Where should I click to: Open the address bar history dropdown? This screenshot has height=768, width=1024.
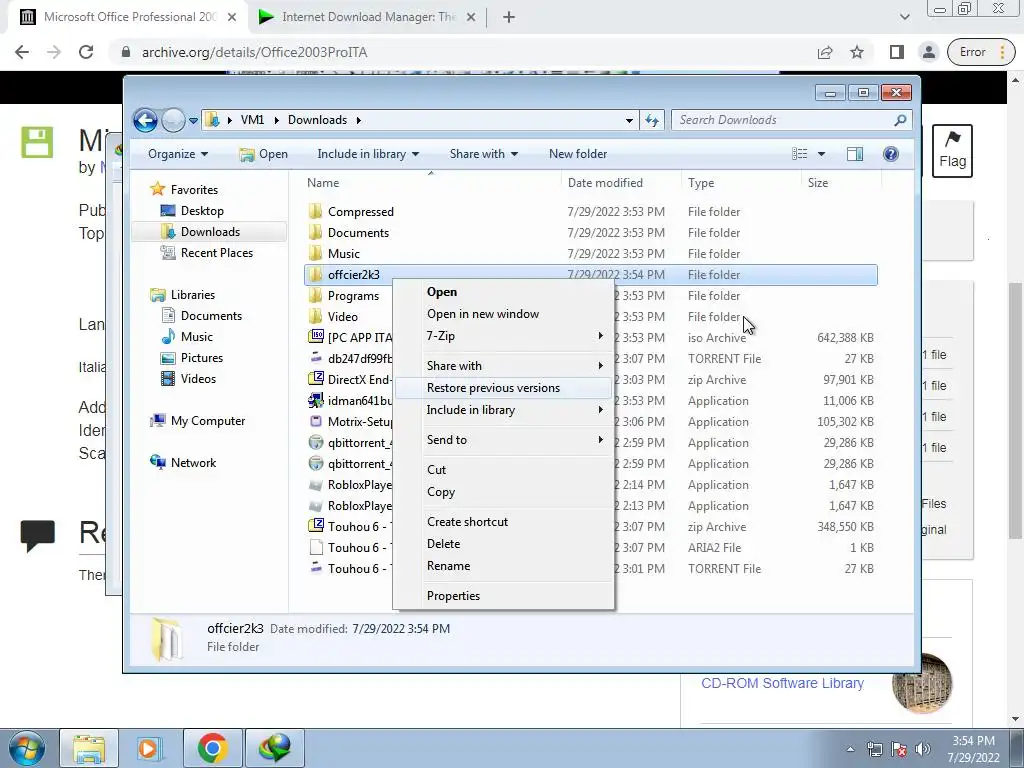[x=629, y=120]
